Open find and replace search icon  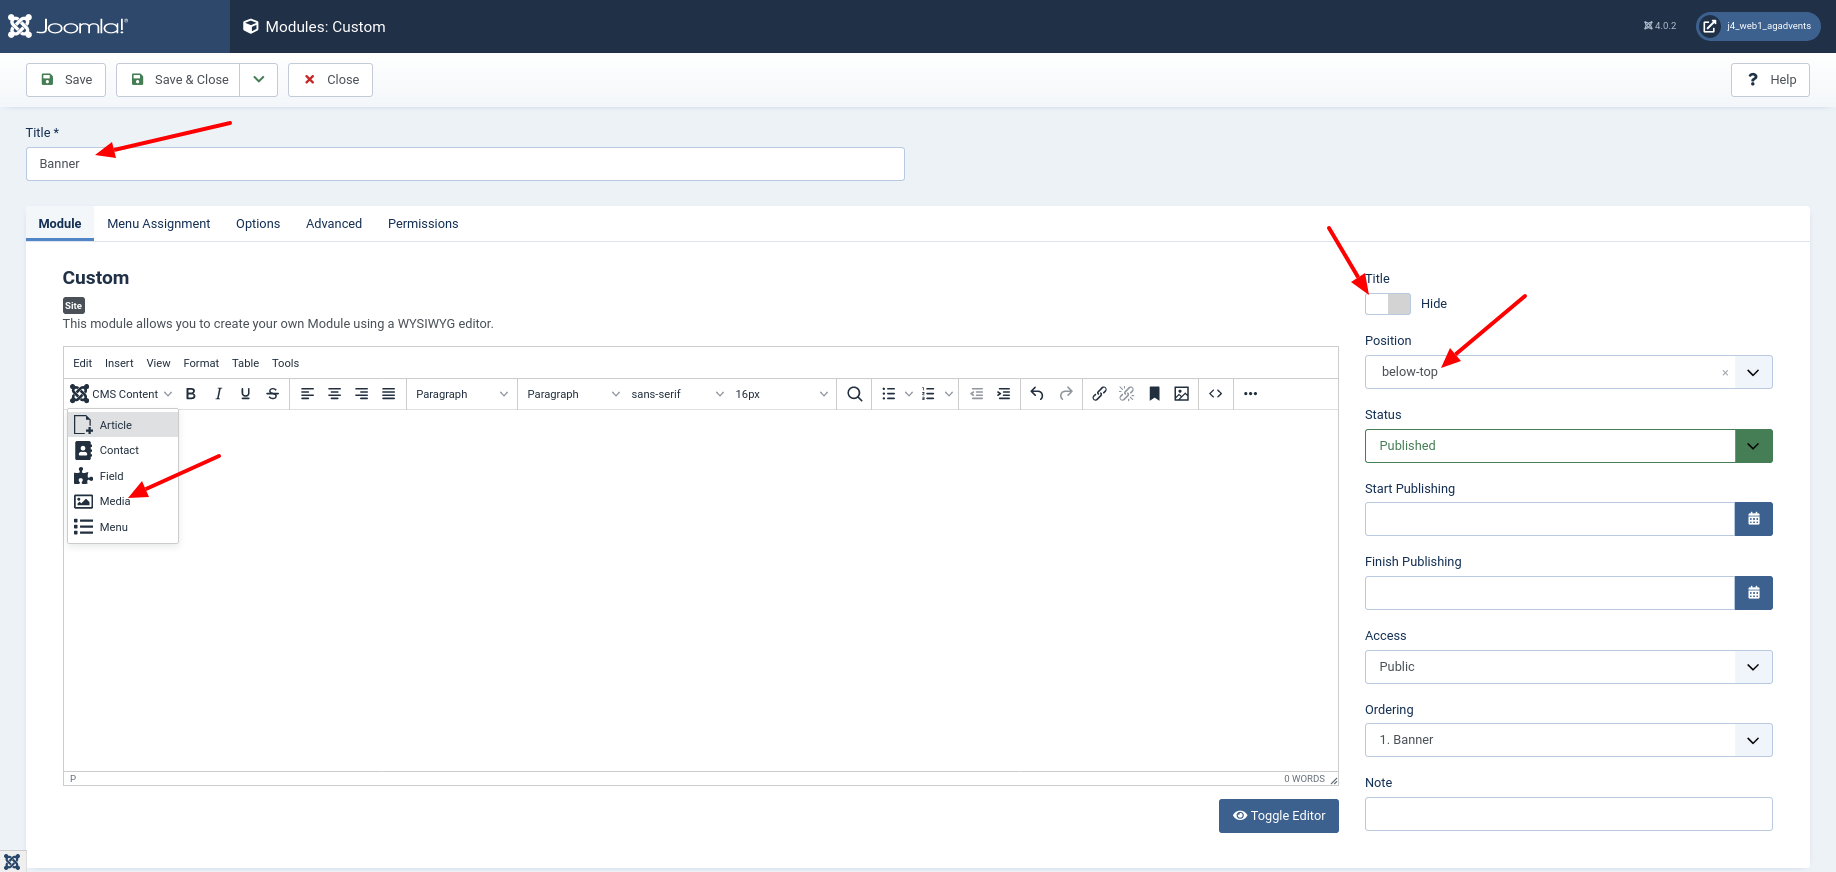point(855,394)
